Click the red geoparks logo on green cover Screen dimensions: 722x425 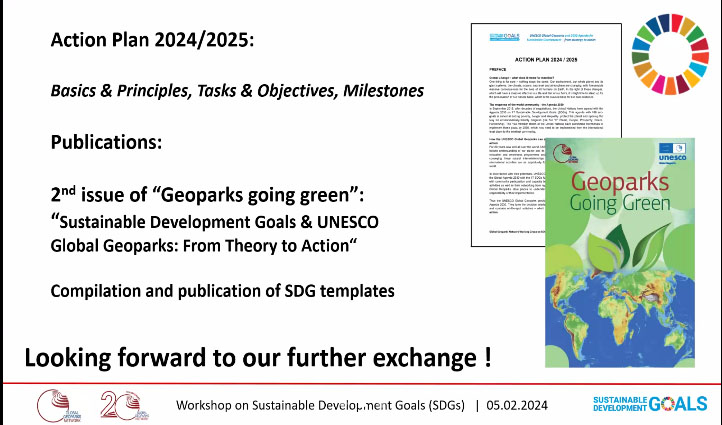click(565, 154)
